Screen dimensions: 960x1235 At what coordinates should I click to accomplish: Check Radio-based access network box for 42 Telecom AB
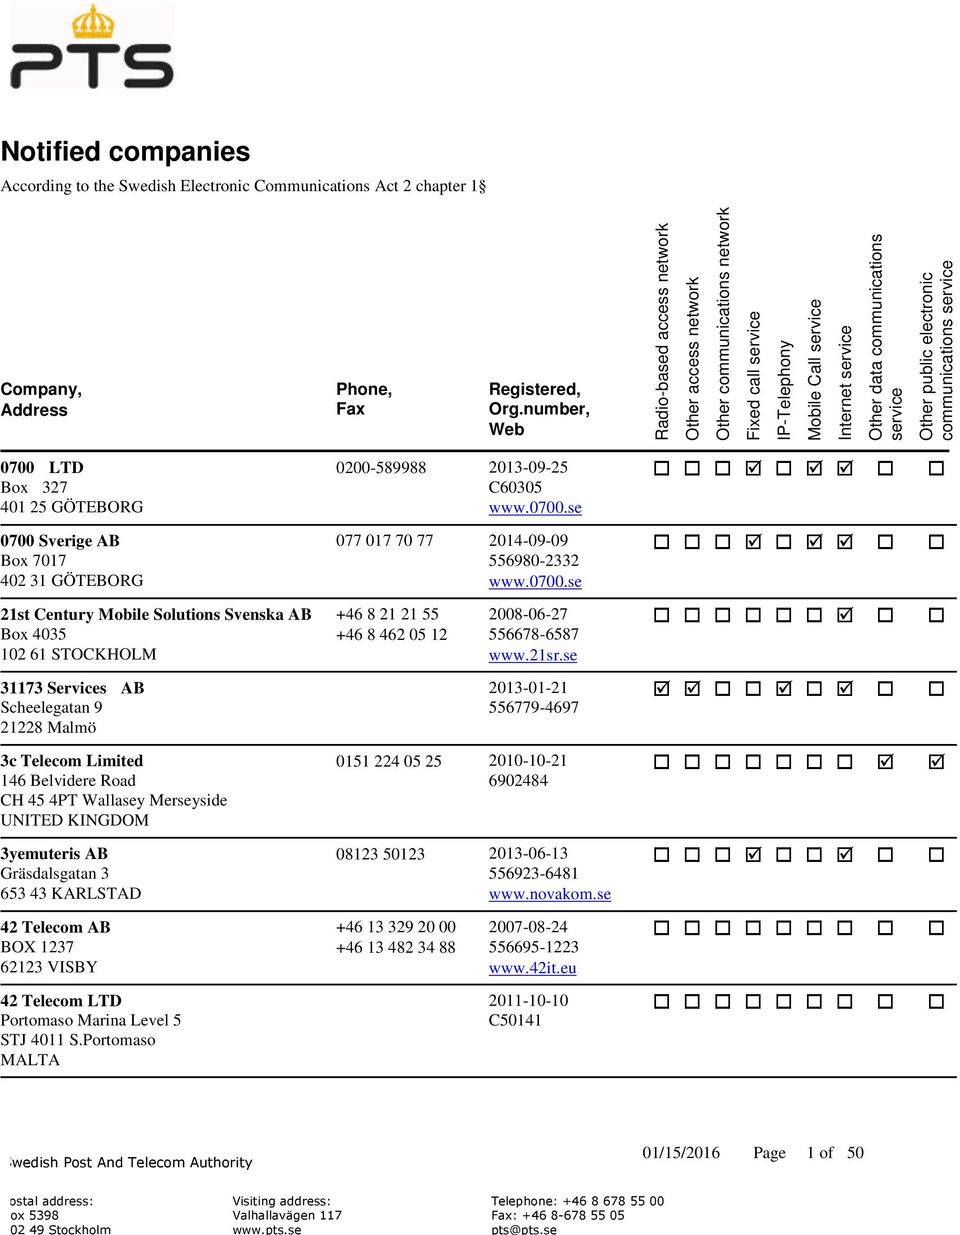(661, 929)
